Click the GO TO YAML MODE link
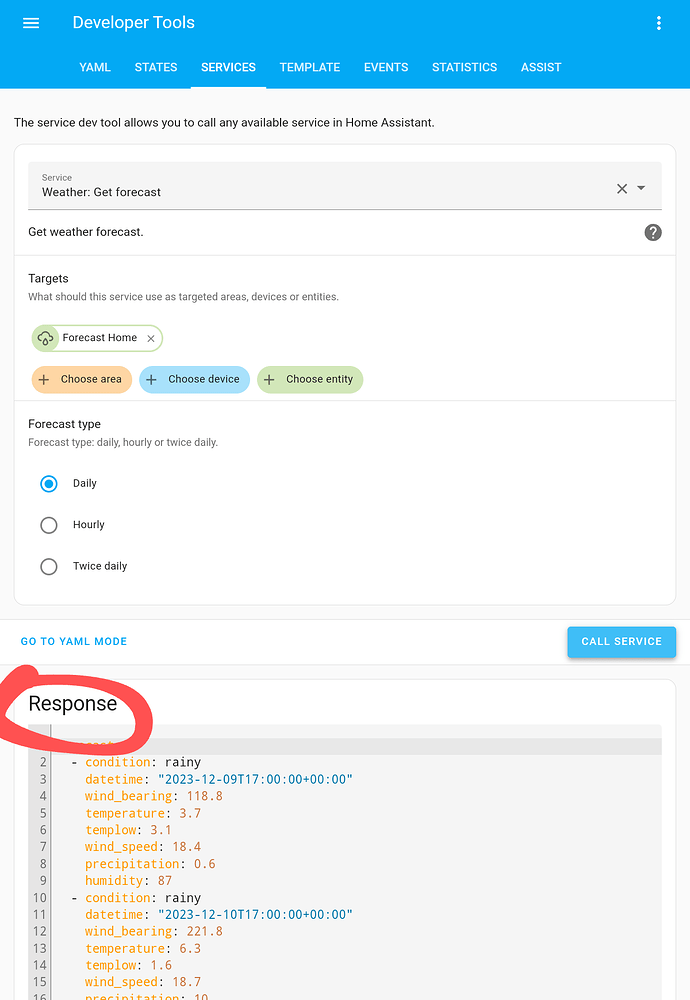 73,641
